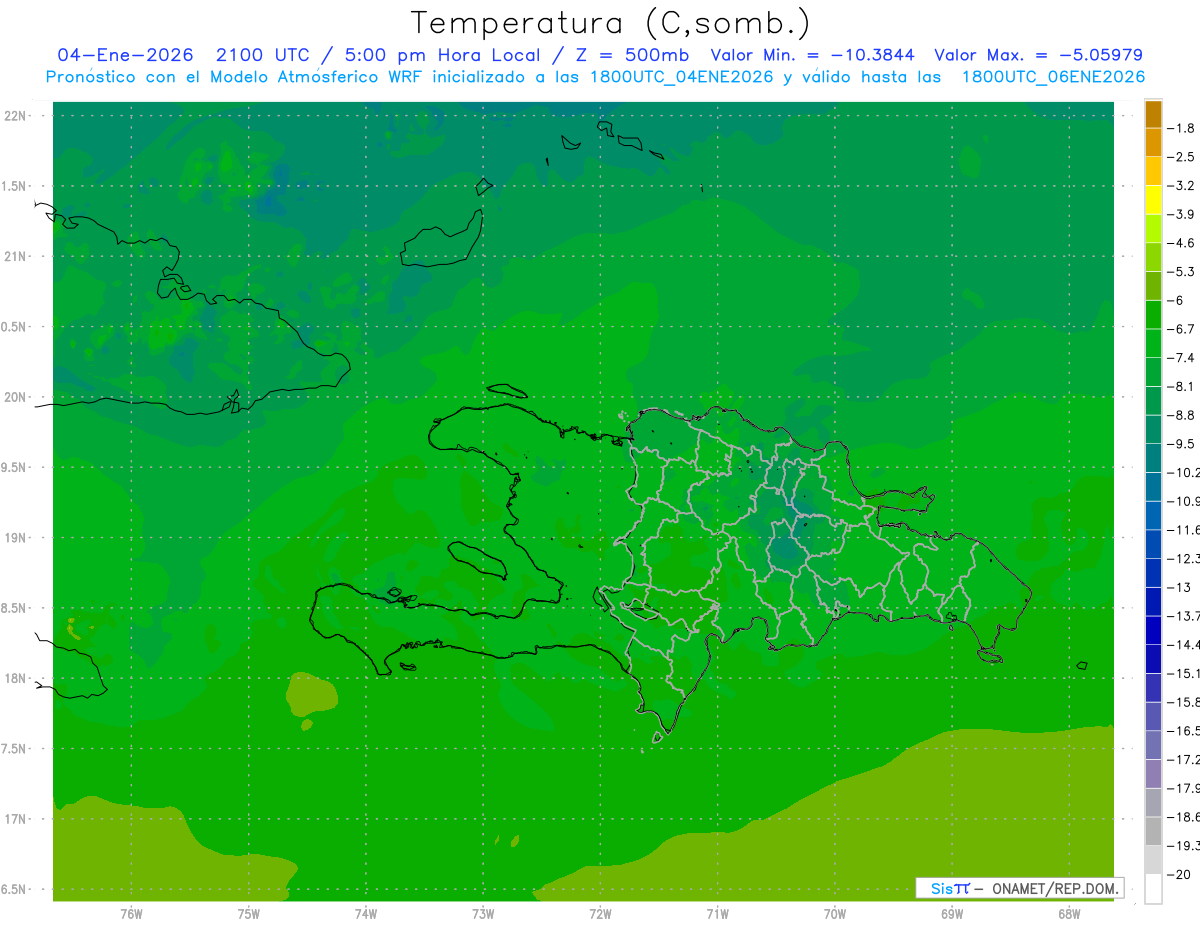Select the "-2.5" color scale value
The width and height of the screenshot is (1200, 927).
(1182, 157)
